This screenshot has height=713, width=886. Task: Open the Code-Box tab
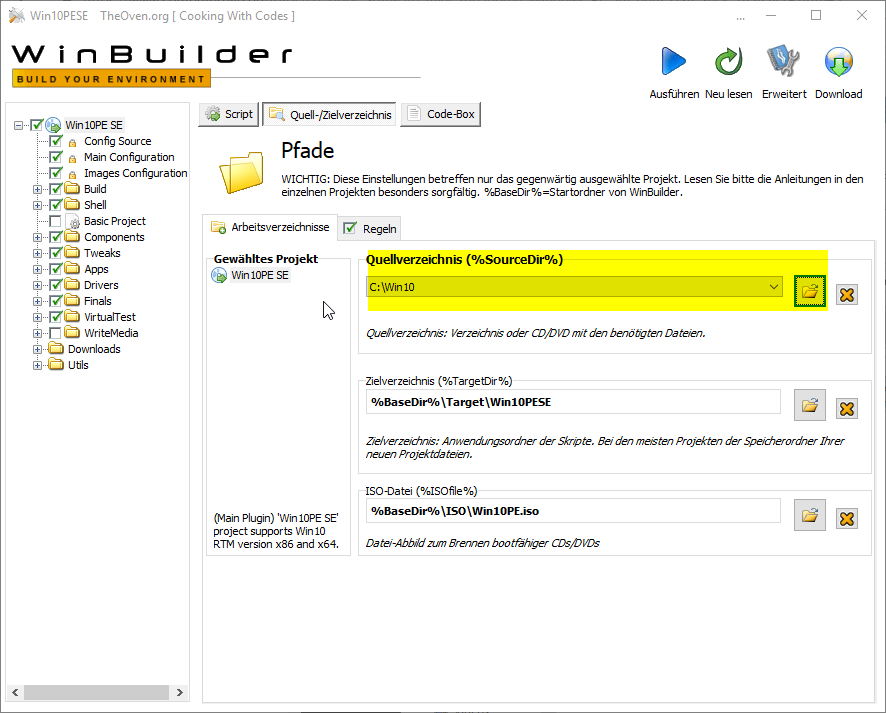click(x=441, y=114)
